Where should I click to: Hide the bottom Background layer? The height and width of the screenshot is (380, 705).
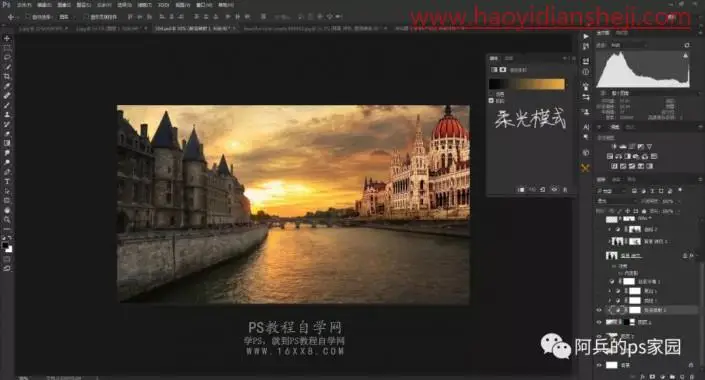[599, 365]
